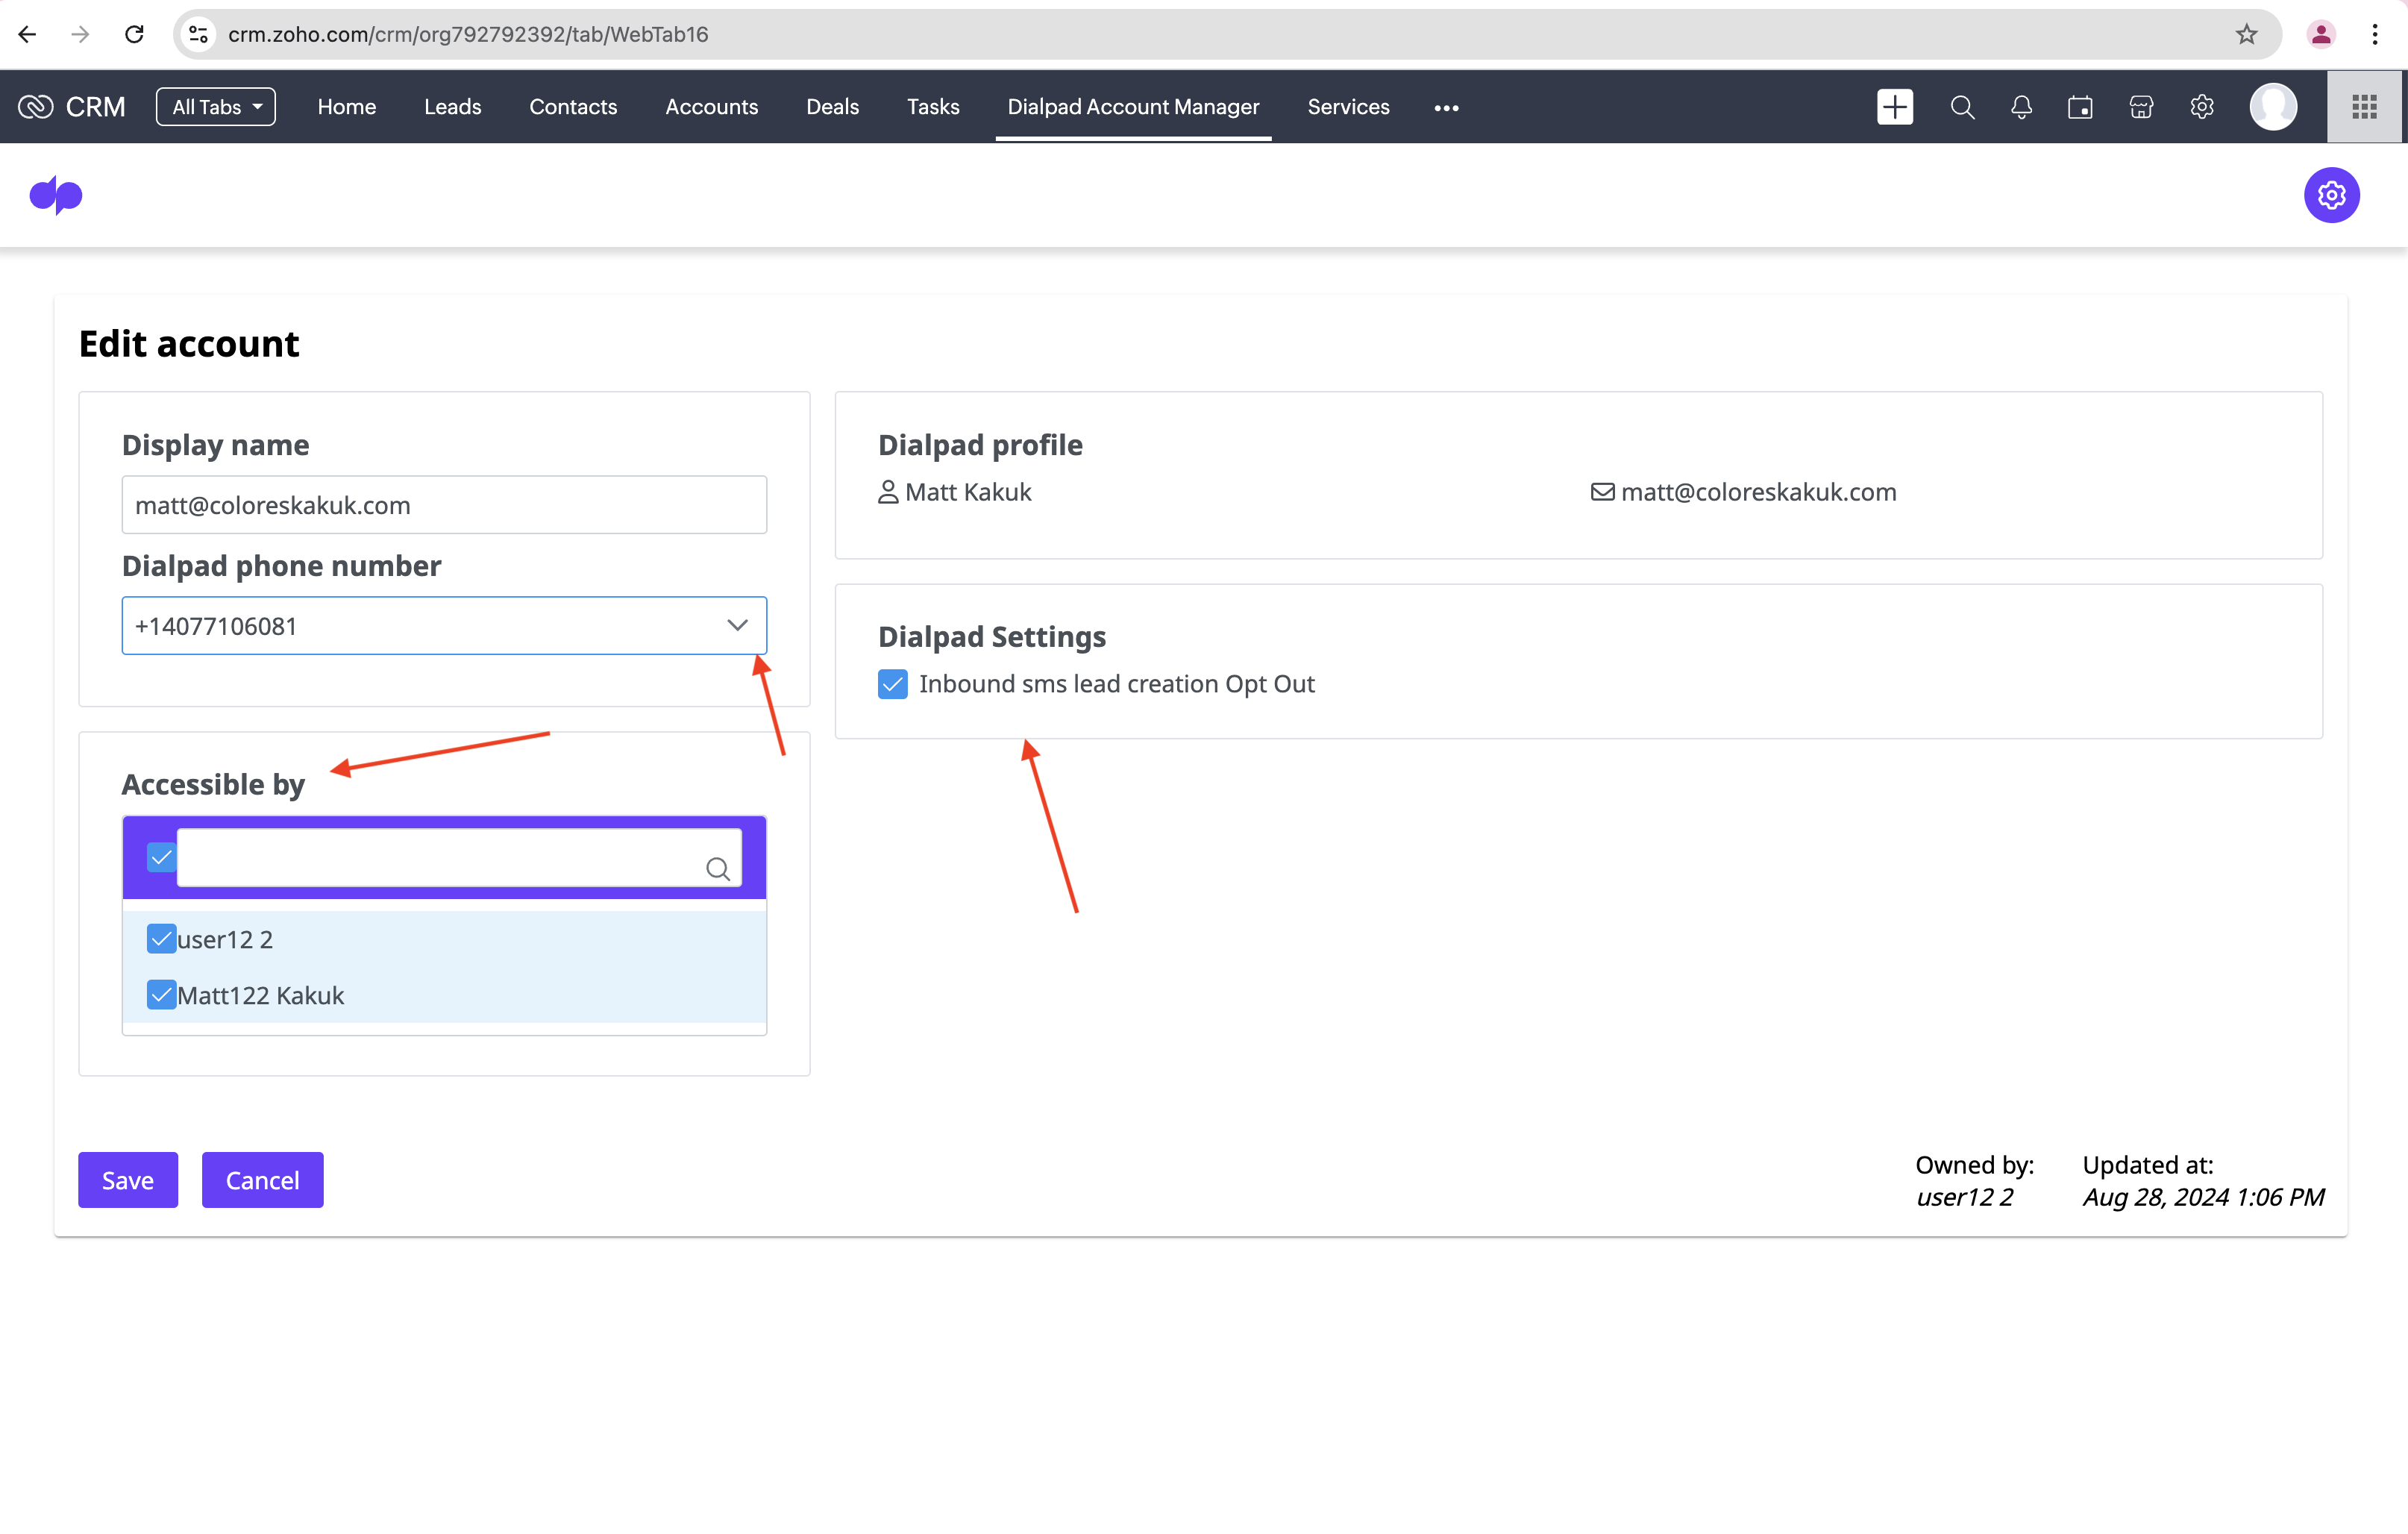The height and width of the screenshot is (1534, 2408).
Task: Click the Zoho CRM logo
Action: click(x=72, y=107)
